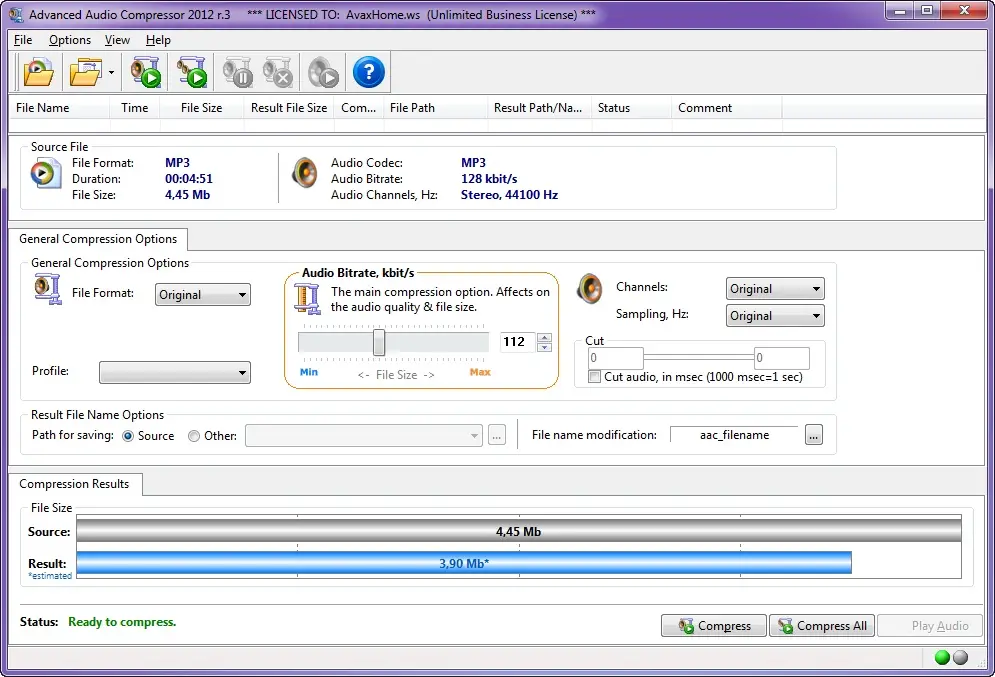The height and width of the screenshot is (677, 995).
Task: Open the Help menu
Action: click(x=158, y=40)
